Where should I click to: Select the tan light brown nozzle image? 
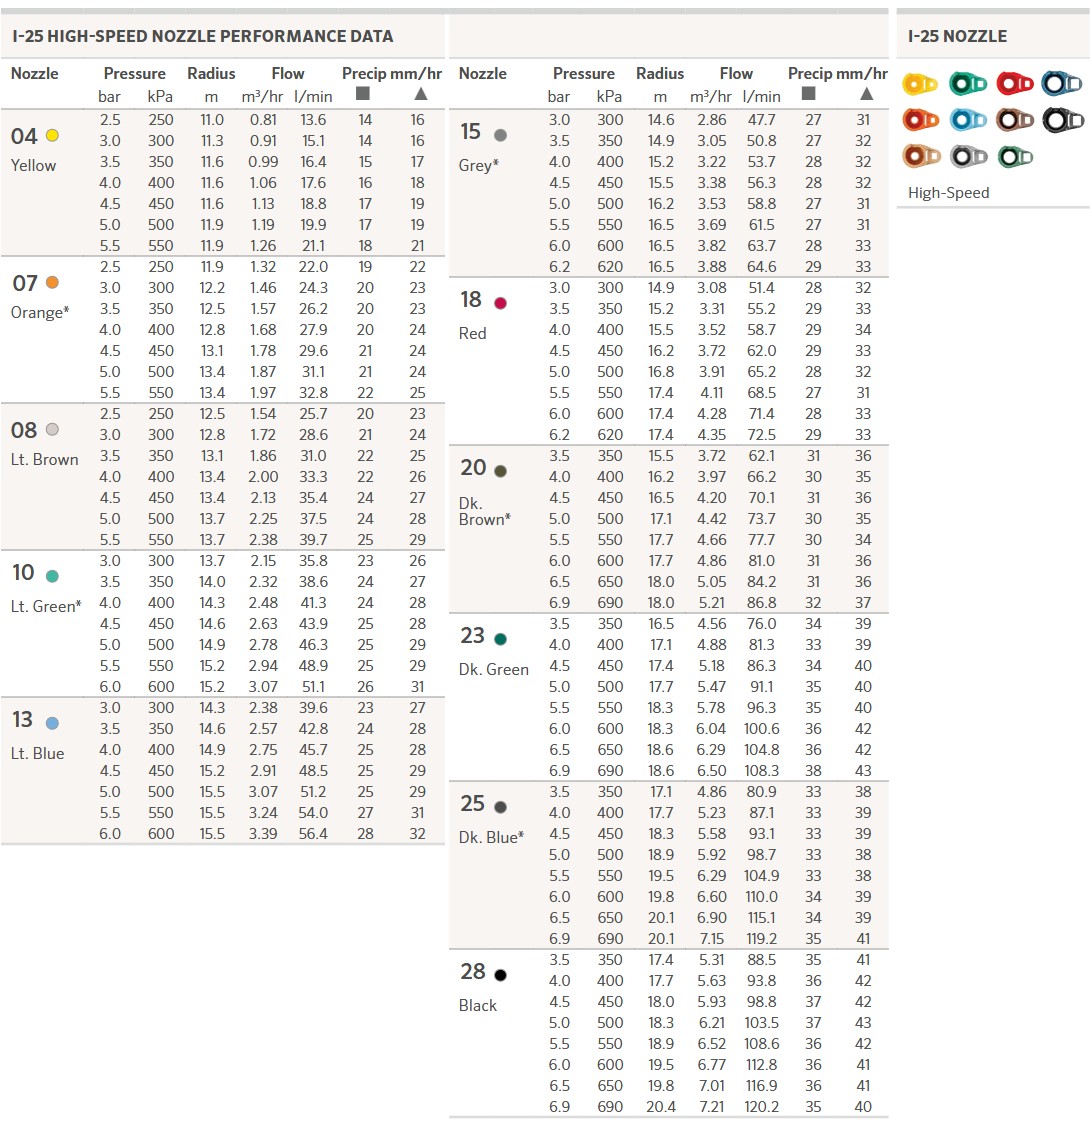tap(920, 156)
